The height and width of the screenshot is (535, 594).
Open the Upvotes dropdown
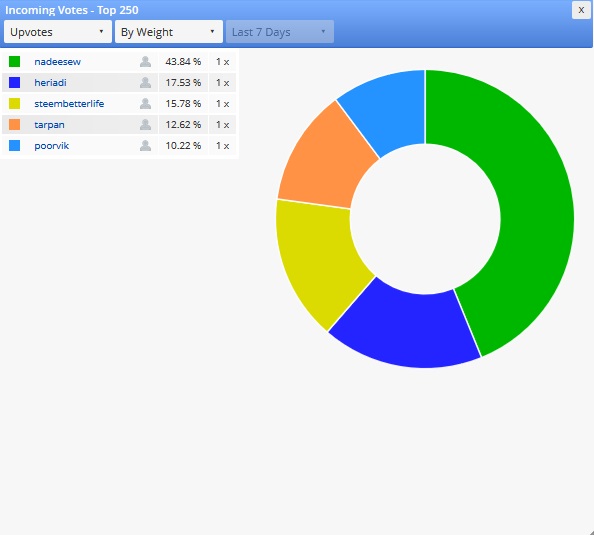click(x=58, y=32)
